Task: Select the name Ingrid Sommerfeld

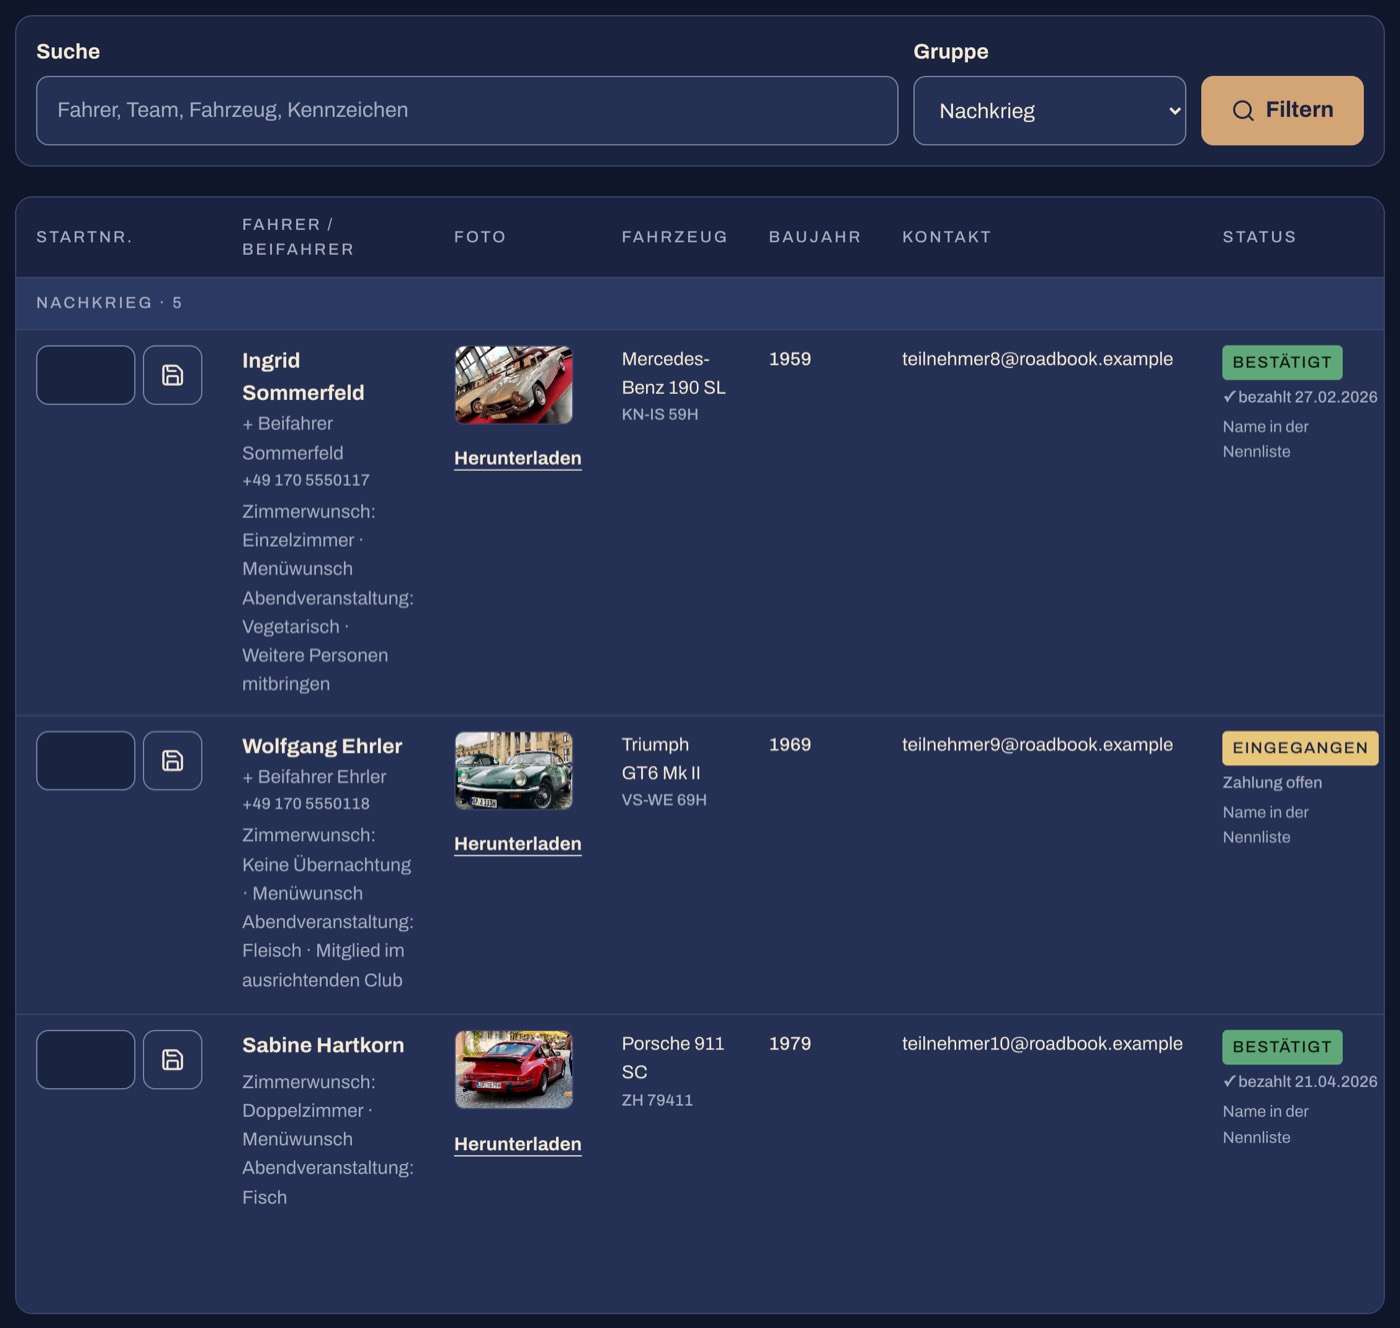Action: click(x=303, y=376)
